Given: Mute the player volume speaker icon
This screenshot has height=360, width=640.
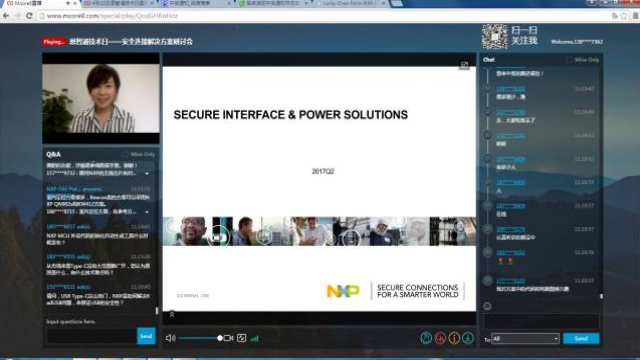Looking at the screenshot, I should (x=171, y=338).
